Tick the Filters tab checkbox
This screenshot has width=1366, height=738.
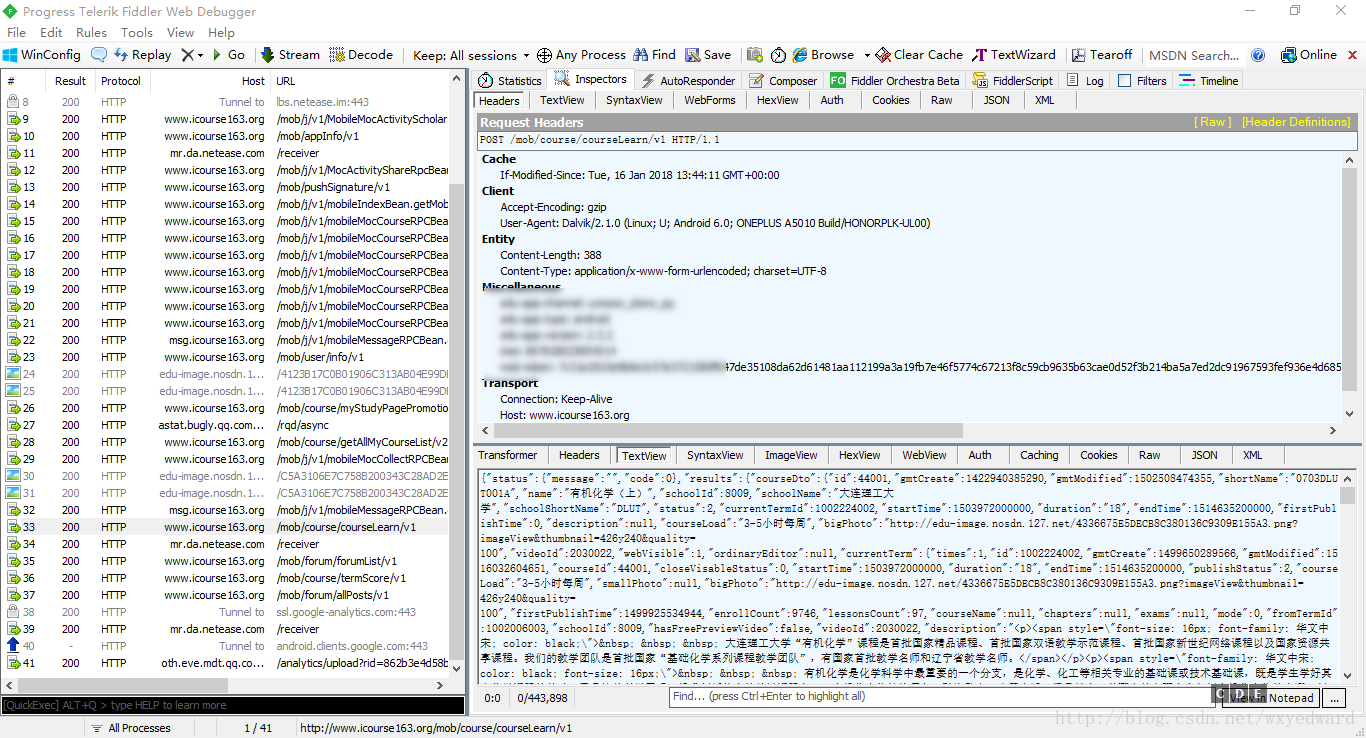click(1125, 81)
